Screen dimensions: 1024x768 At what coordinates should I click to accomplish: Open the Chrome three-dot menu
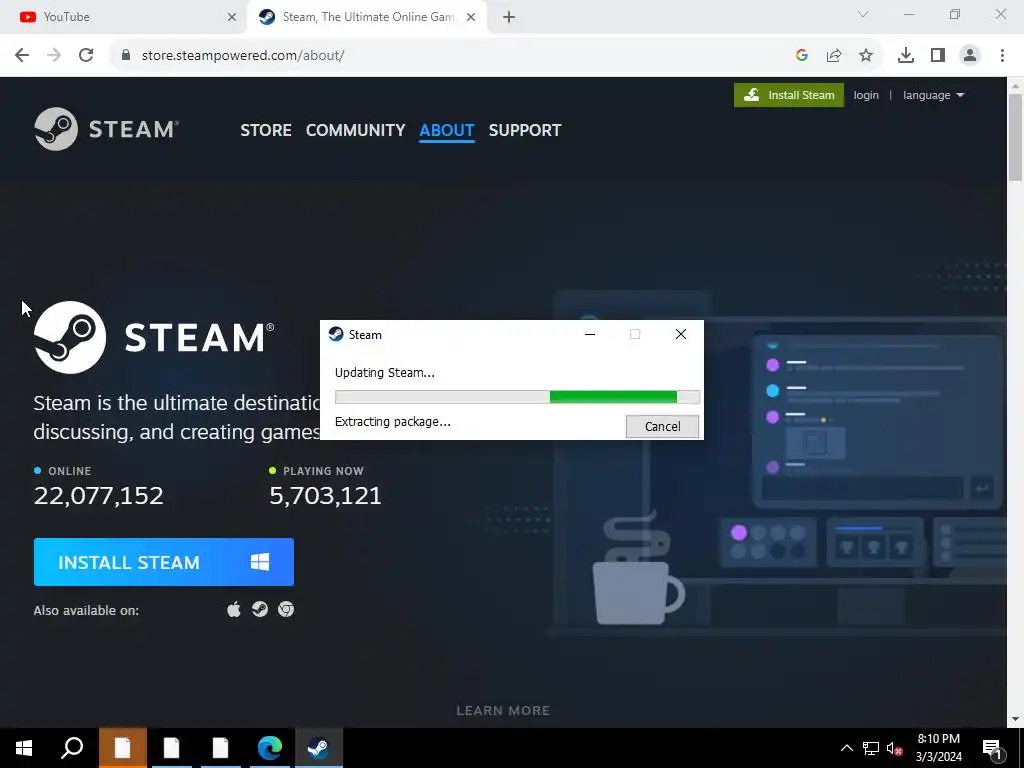(1002, 56)
